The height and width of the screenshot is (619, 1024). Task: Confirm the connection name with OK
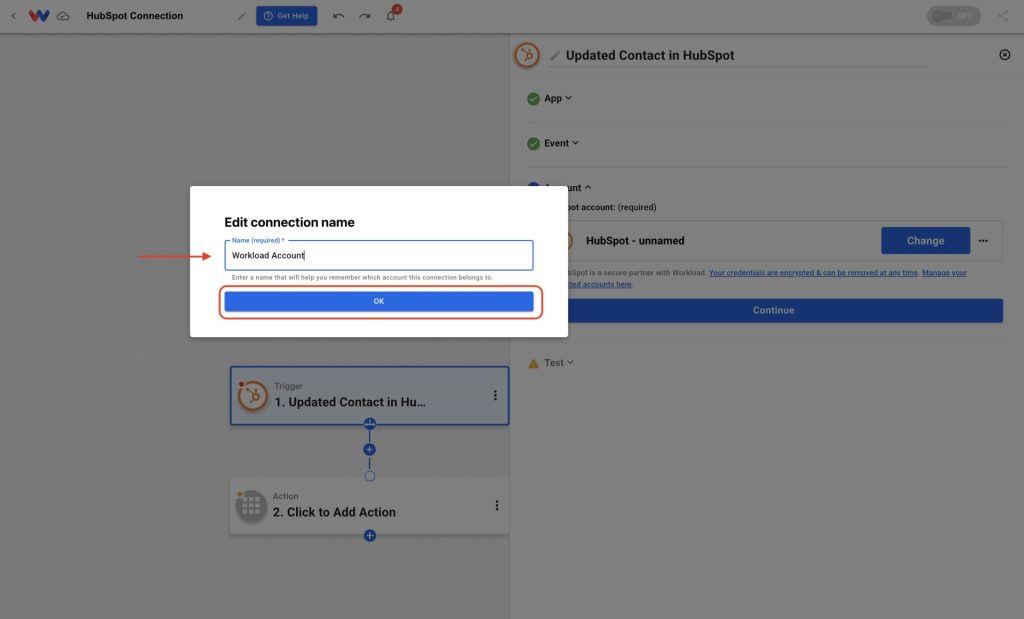click(x=379, y=301)
